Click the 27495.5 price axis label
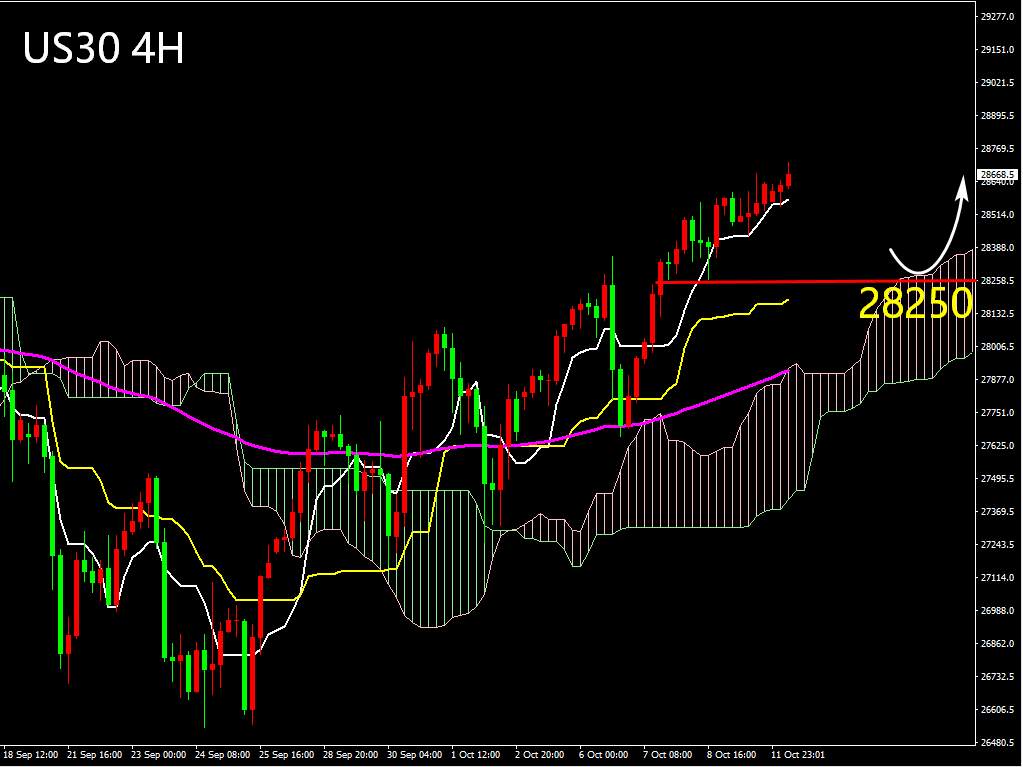1023x767 pixels. (998, 479)
